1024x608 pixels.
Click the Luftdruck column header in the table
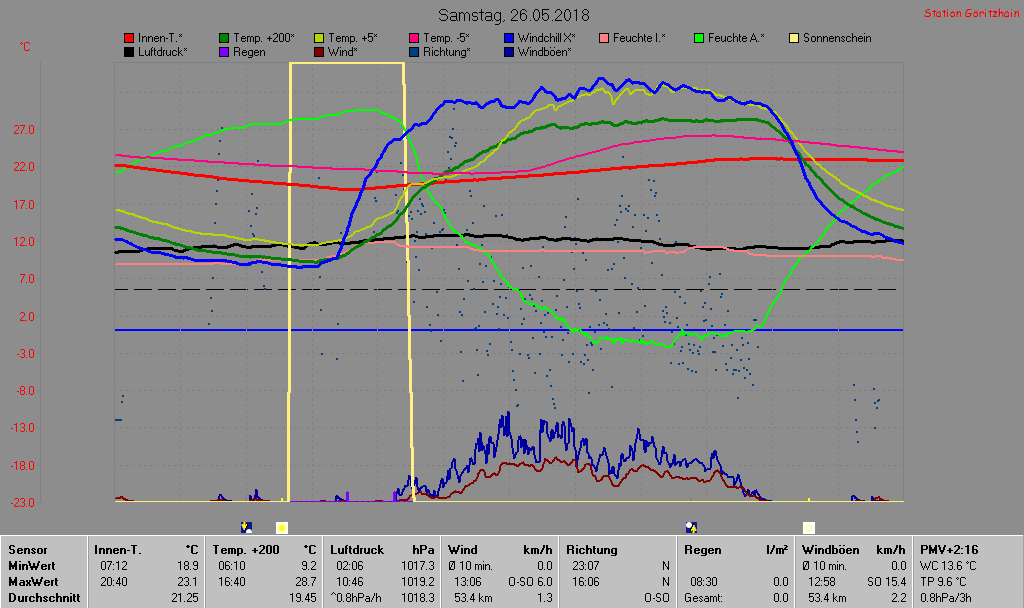pos(357,550)
